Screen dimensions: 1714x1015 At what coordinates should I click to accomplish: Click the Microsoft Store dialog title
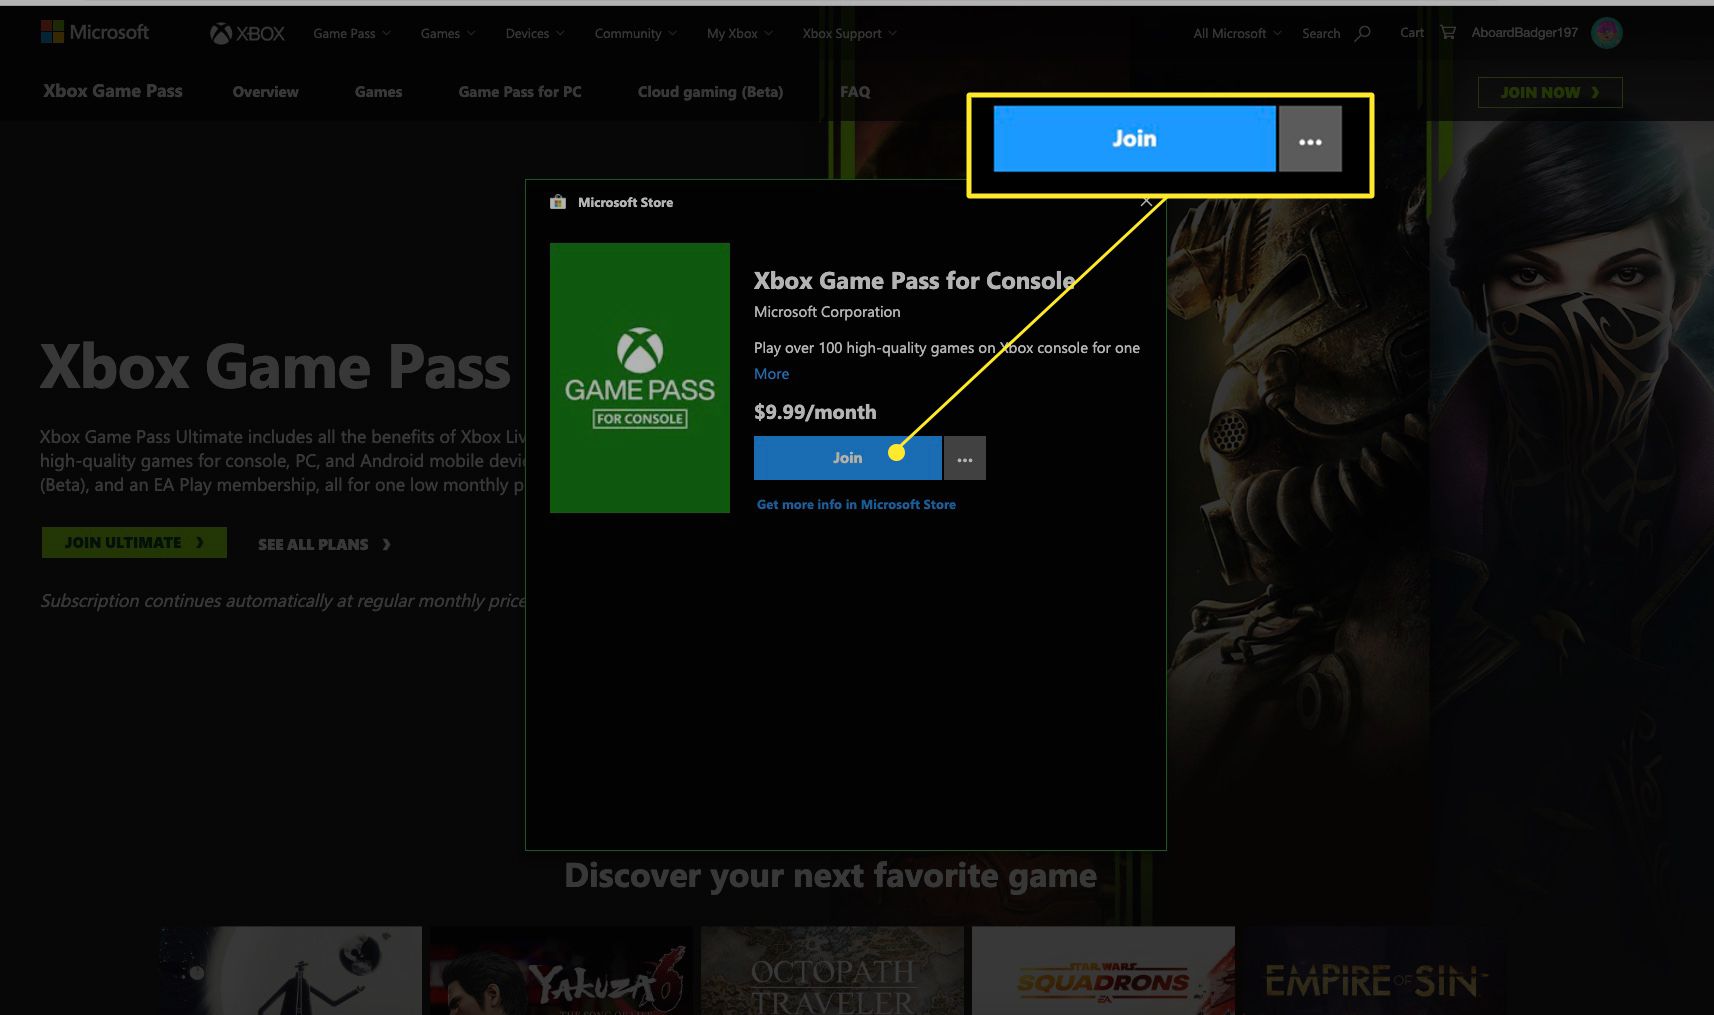[625, 202]
